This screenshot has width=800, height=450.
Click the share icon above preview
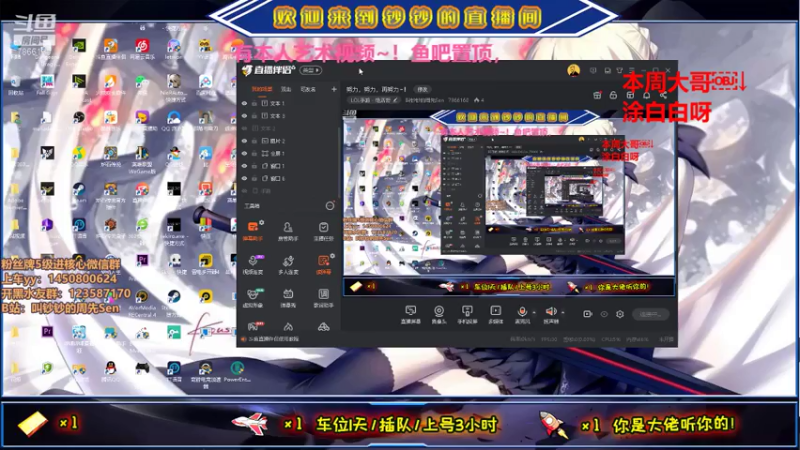coord(663,95)
